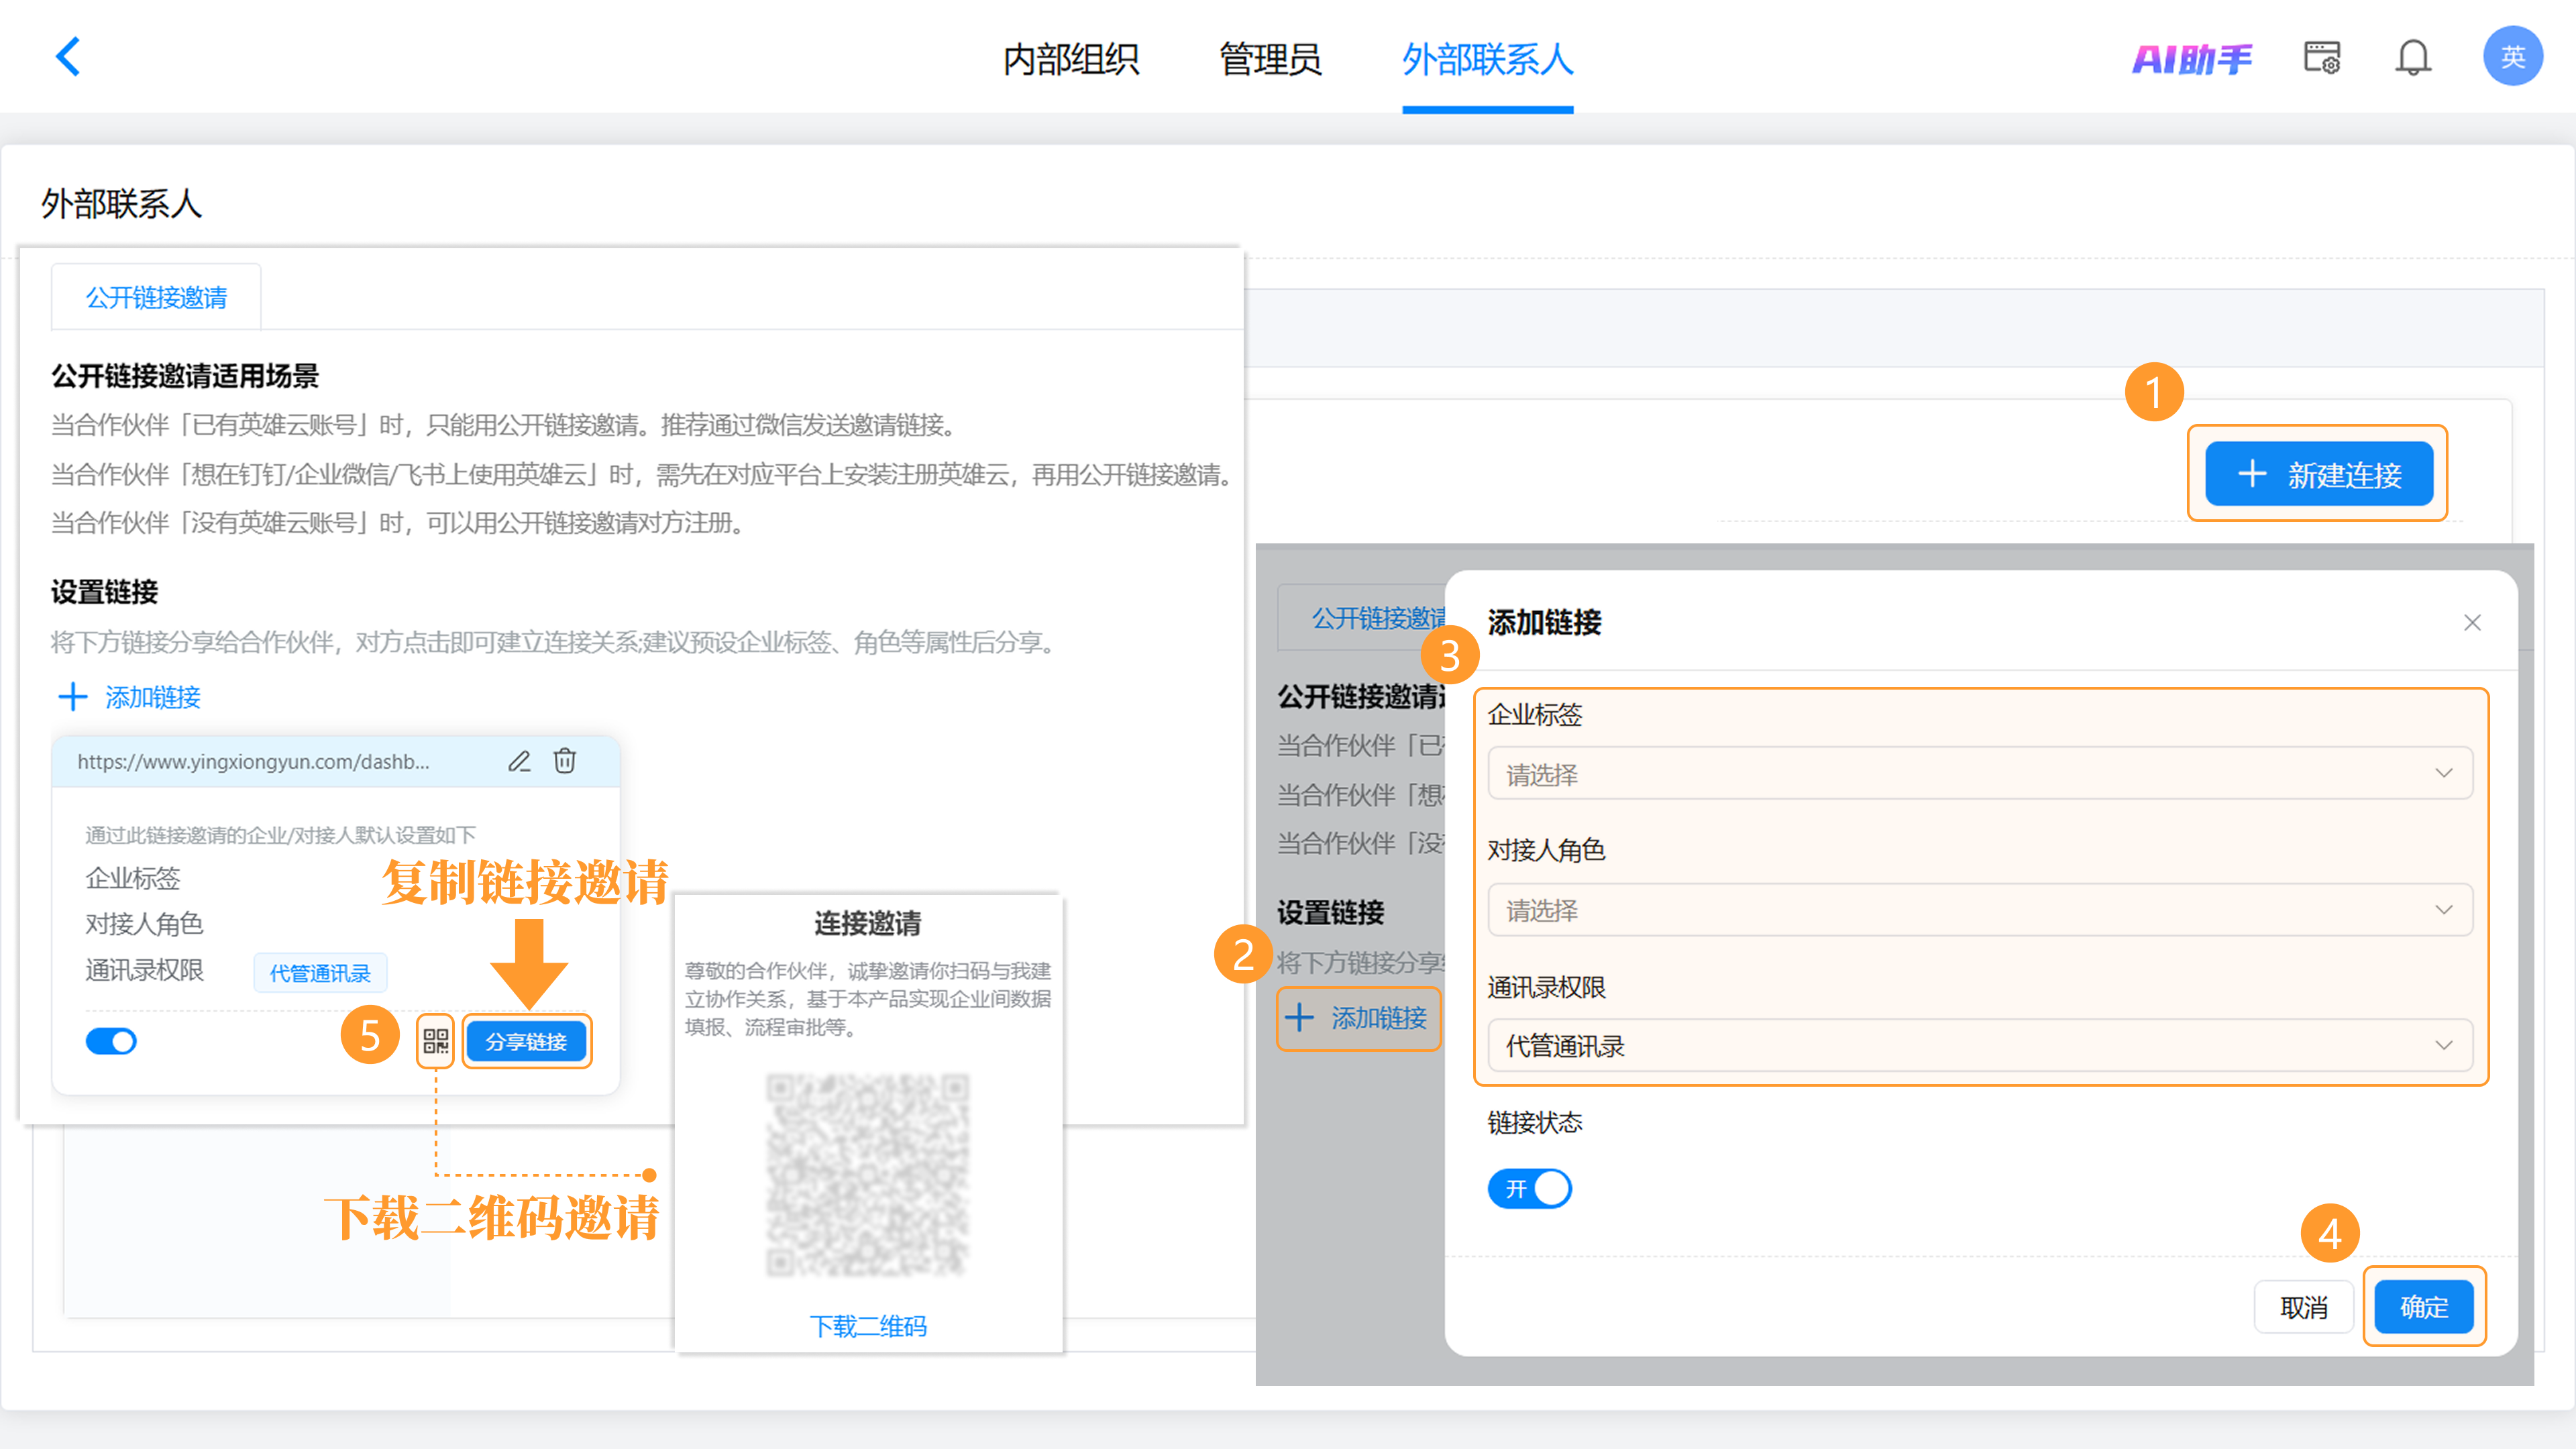
Task: Edit the yingxiongyun invitation link
Action: 518,762
